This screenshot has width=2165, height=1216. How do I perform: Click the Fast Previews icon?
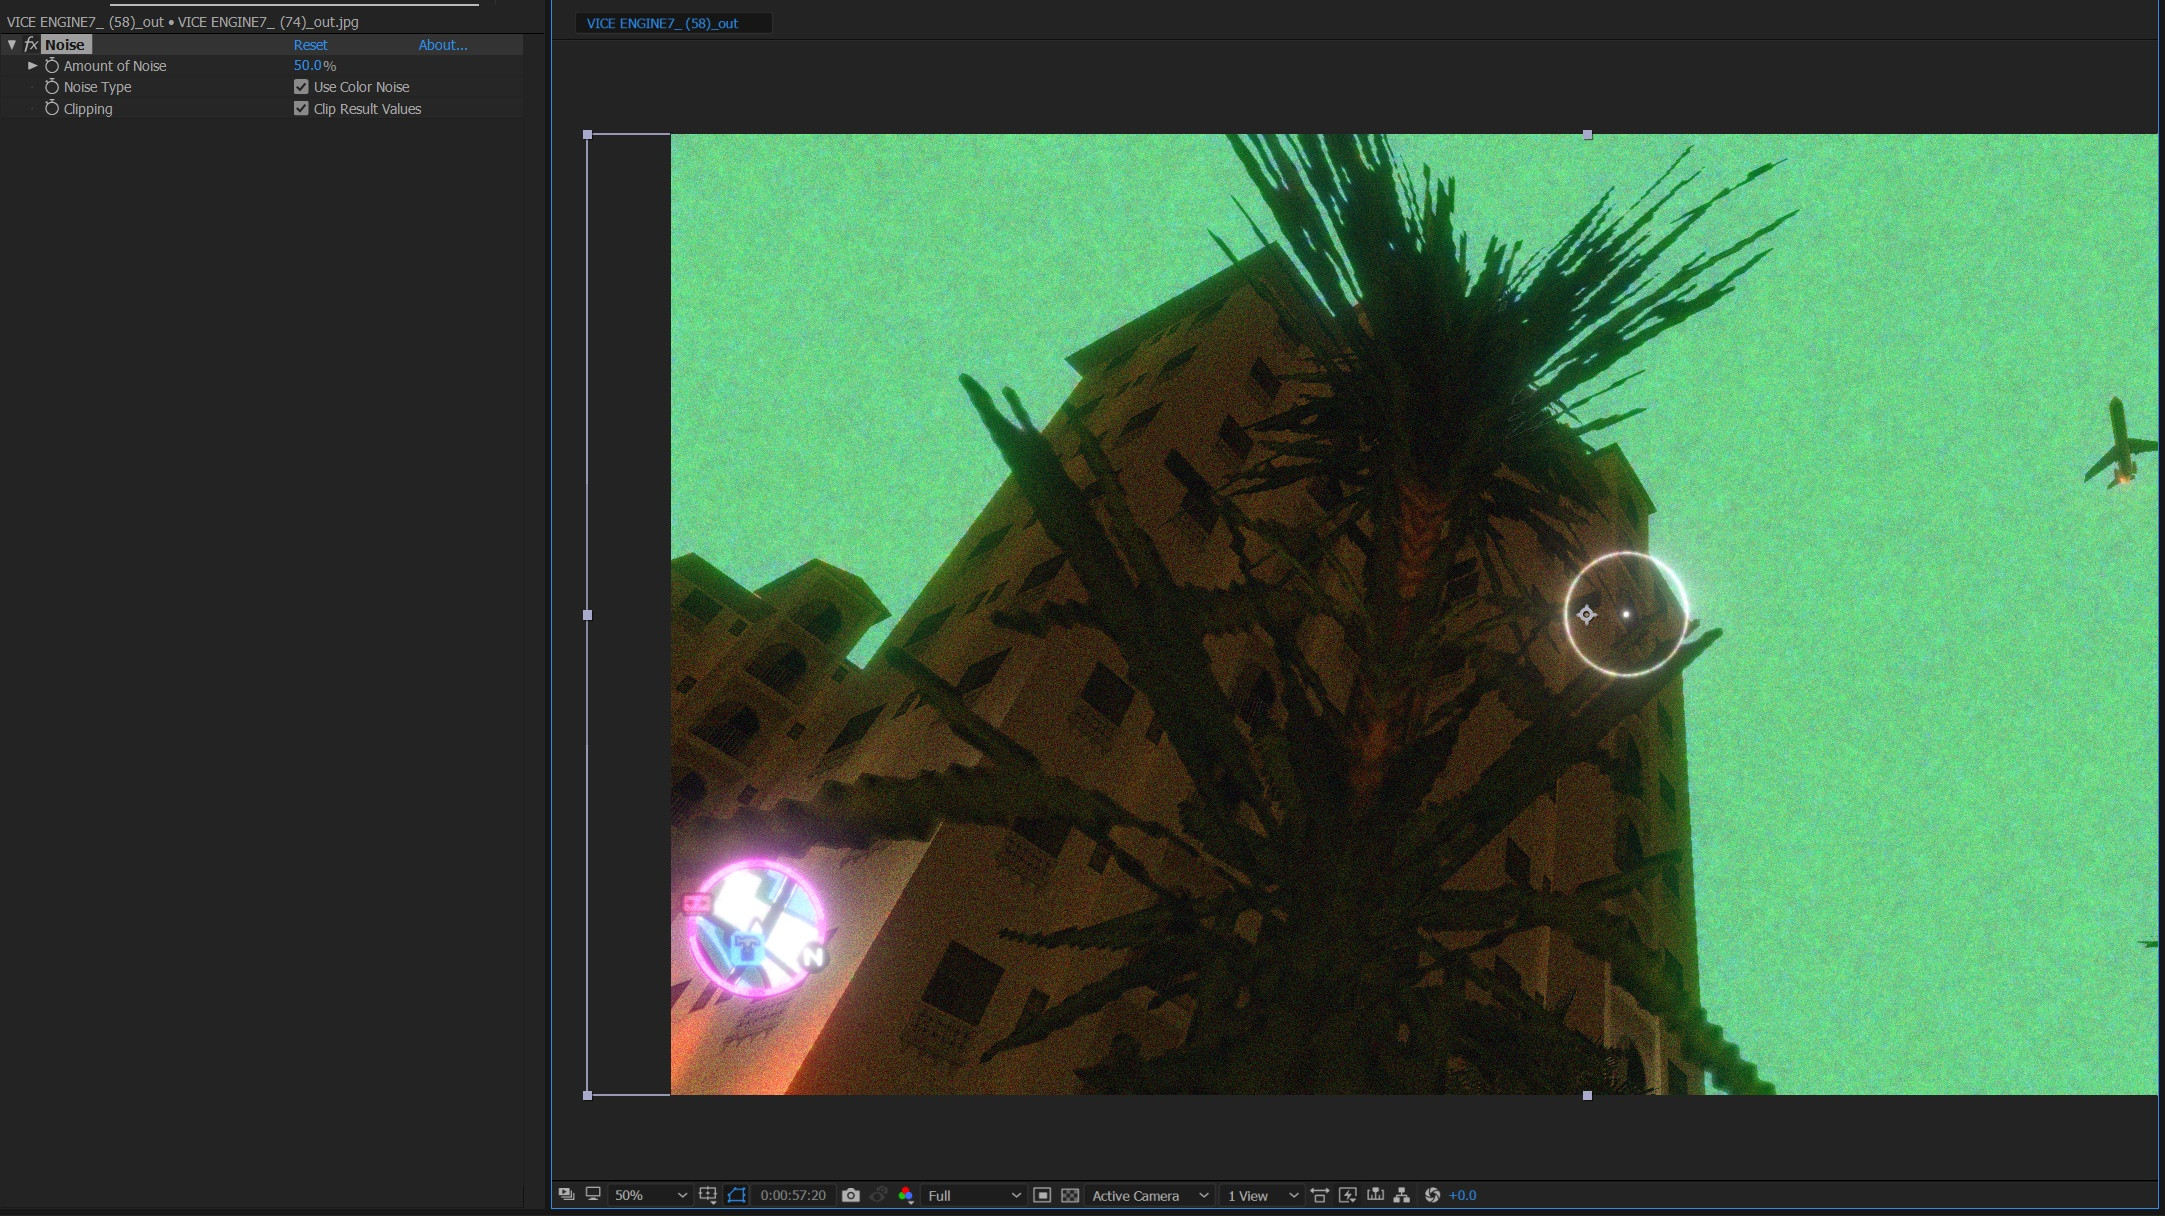click(1348, 1195)
